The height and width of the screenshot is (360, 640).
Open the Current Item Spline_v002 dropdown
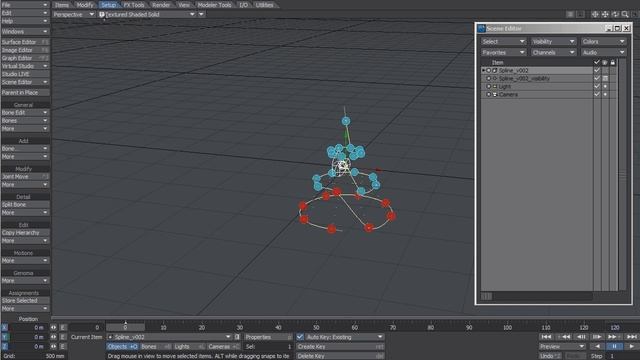tap(169, 337)
